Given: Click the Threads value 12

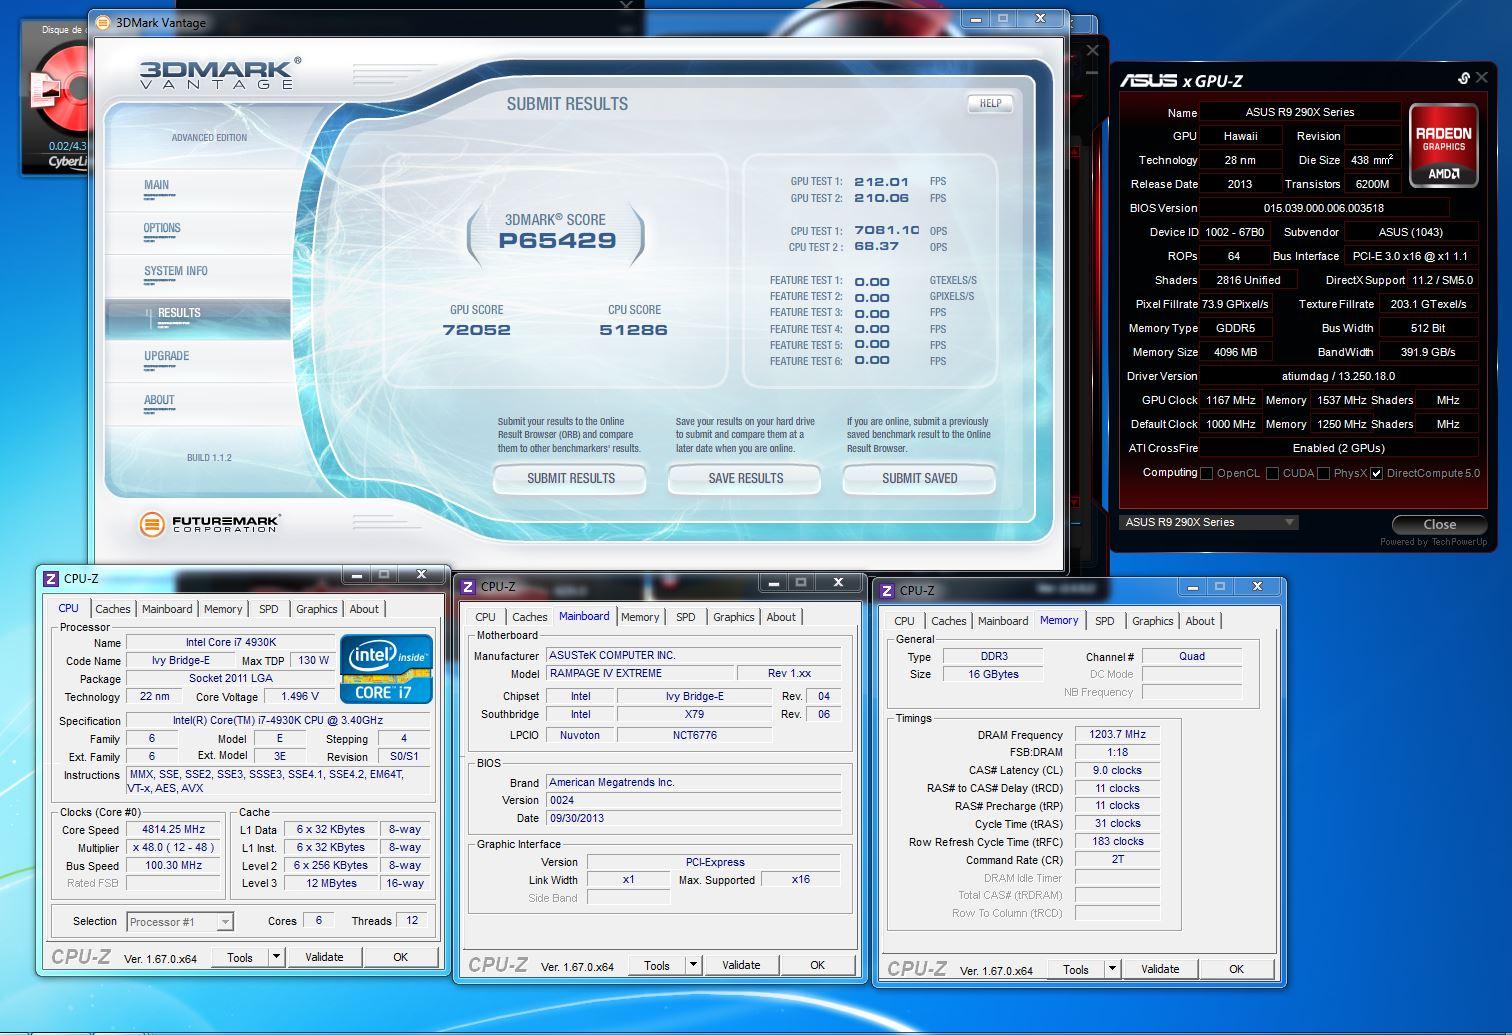Looking at the screenshot, I should tap(412, 920).
